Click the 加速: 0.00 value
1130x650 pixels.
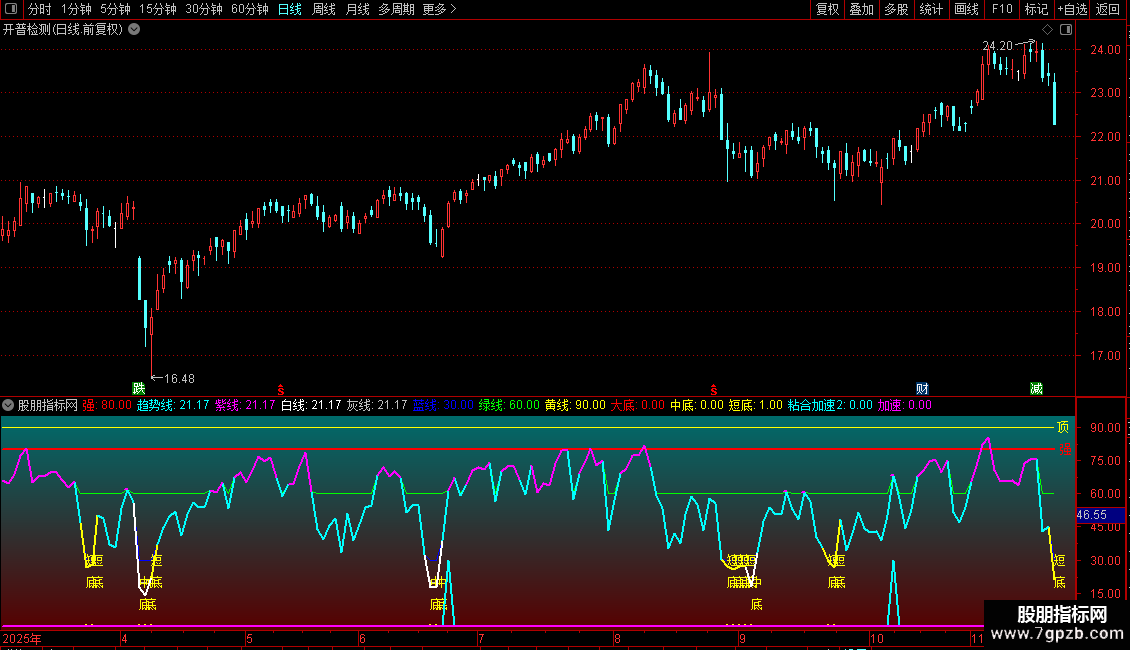point(904,405)
